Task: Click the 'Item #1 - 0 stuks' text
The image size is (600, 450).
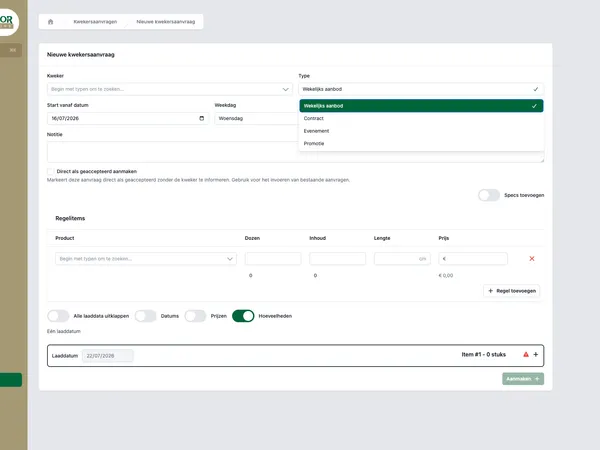Action: point(484,355)
